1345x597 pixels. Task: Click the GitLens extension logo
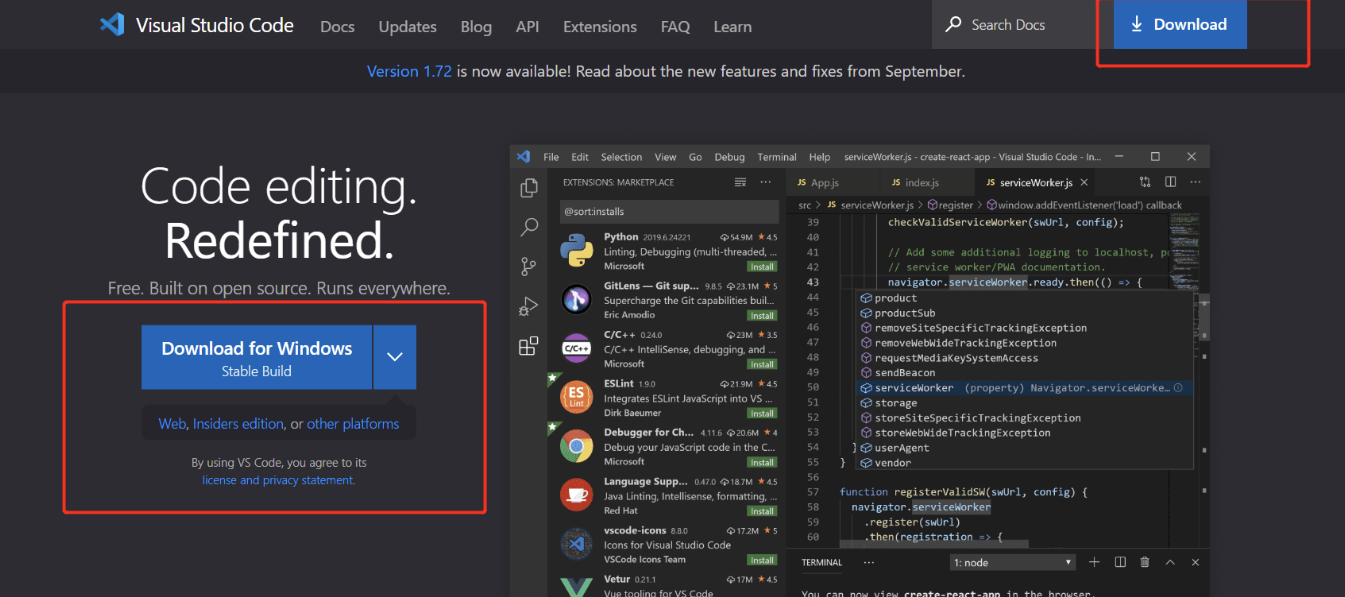click(x=577, y=299)
